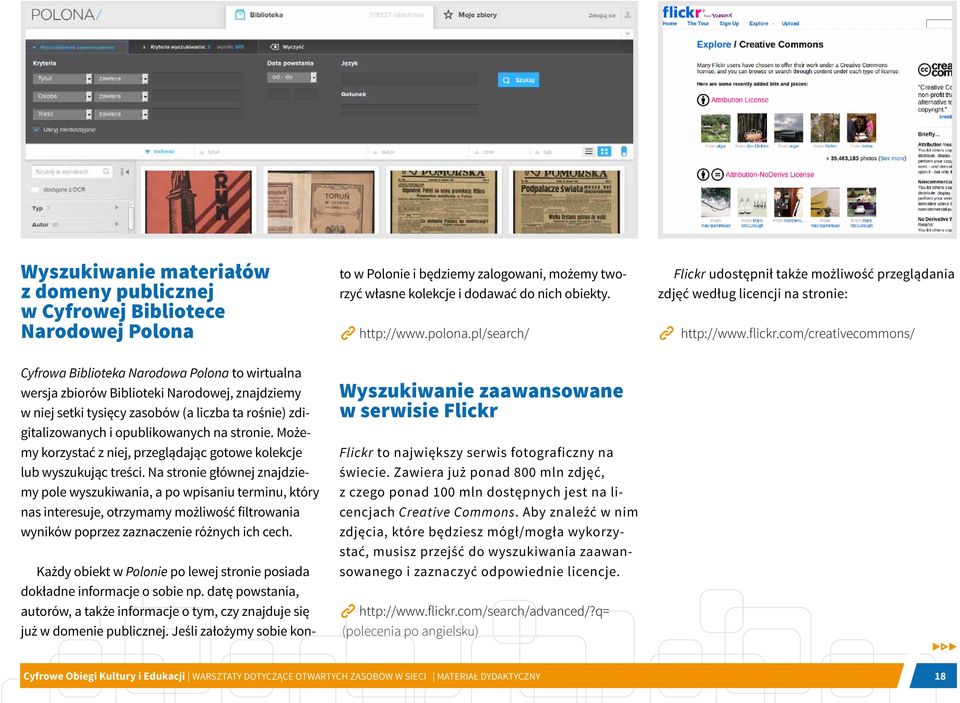This screenshot has height=703, width=960.
Task: Collapse the Polona filter sidebar icon
Action: [x=124, y=172]
